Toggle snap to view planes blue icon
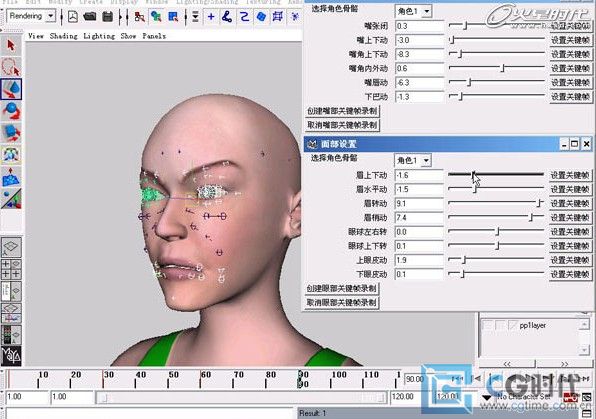This screenshot has width=596, height=419. tap(261, 16)
